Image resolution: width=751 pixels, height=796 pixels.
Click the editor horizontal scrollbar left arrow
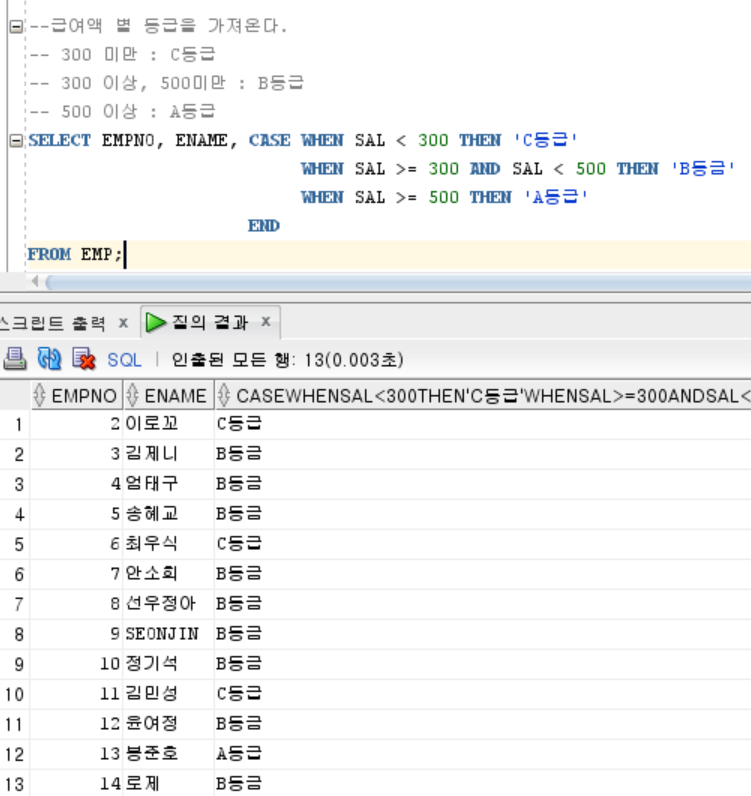click(x=35, y=281)
